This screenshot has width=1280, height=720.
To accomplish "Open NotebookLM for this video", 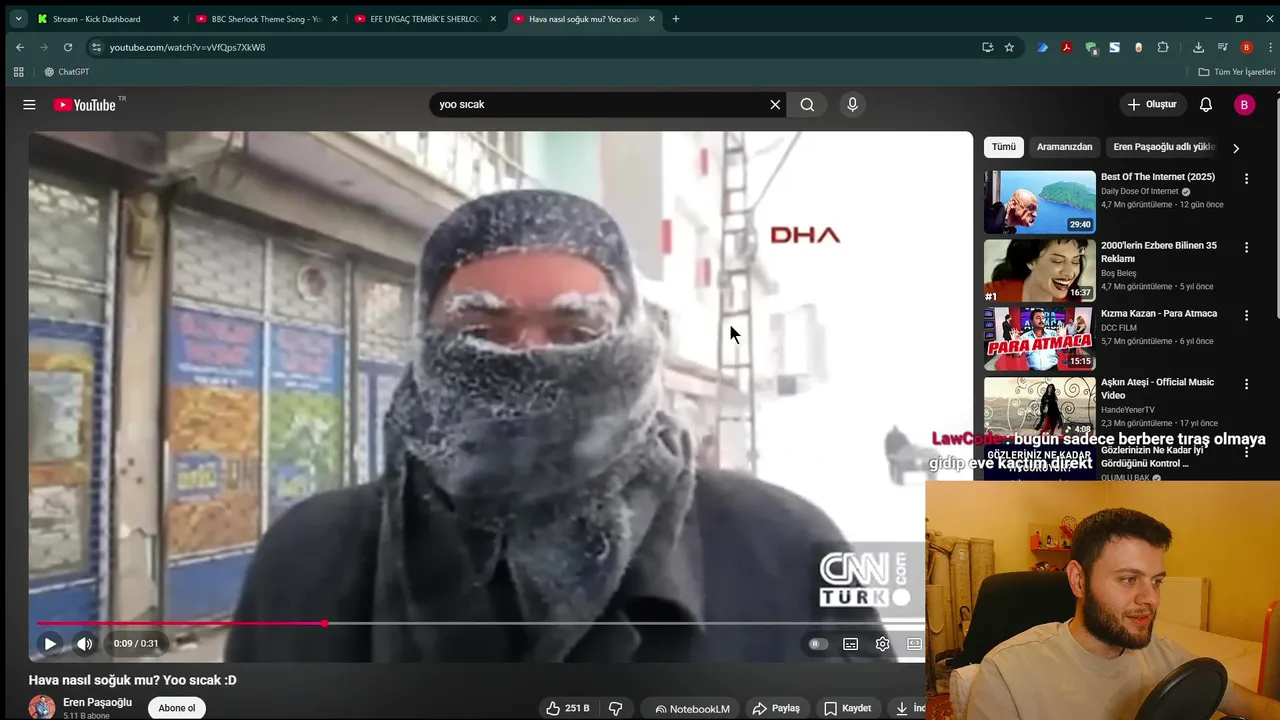I will tap(691, 709).
